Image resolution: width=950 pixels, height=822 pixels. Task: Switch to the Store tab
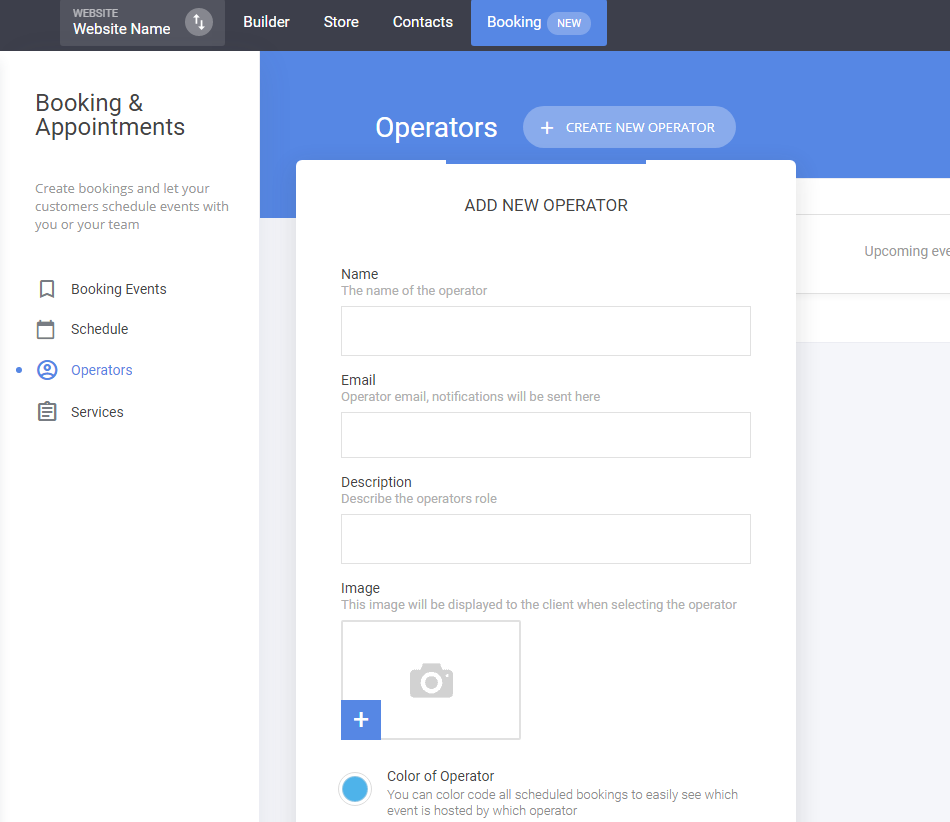point(341,22)
